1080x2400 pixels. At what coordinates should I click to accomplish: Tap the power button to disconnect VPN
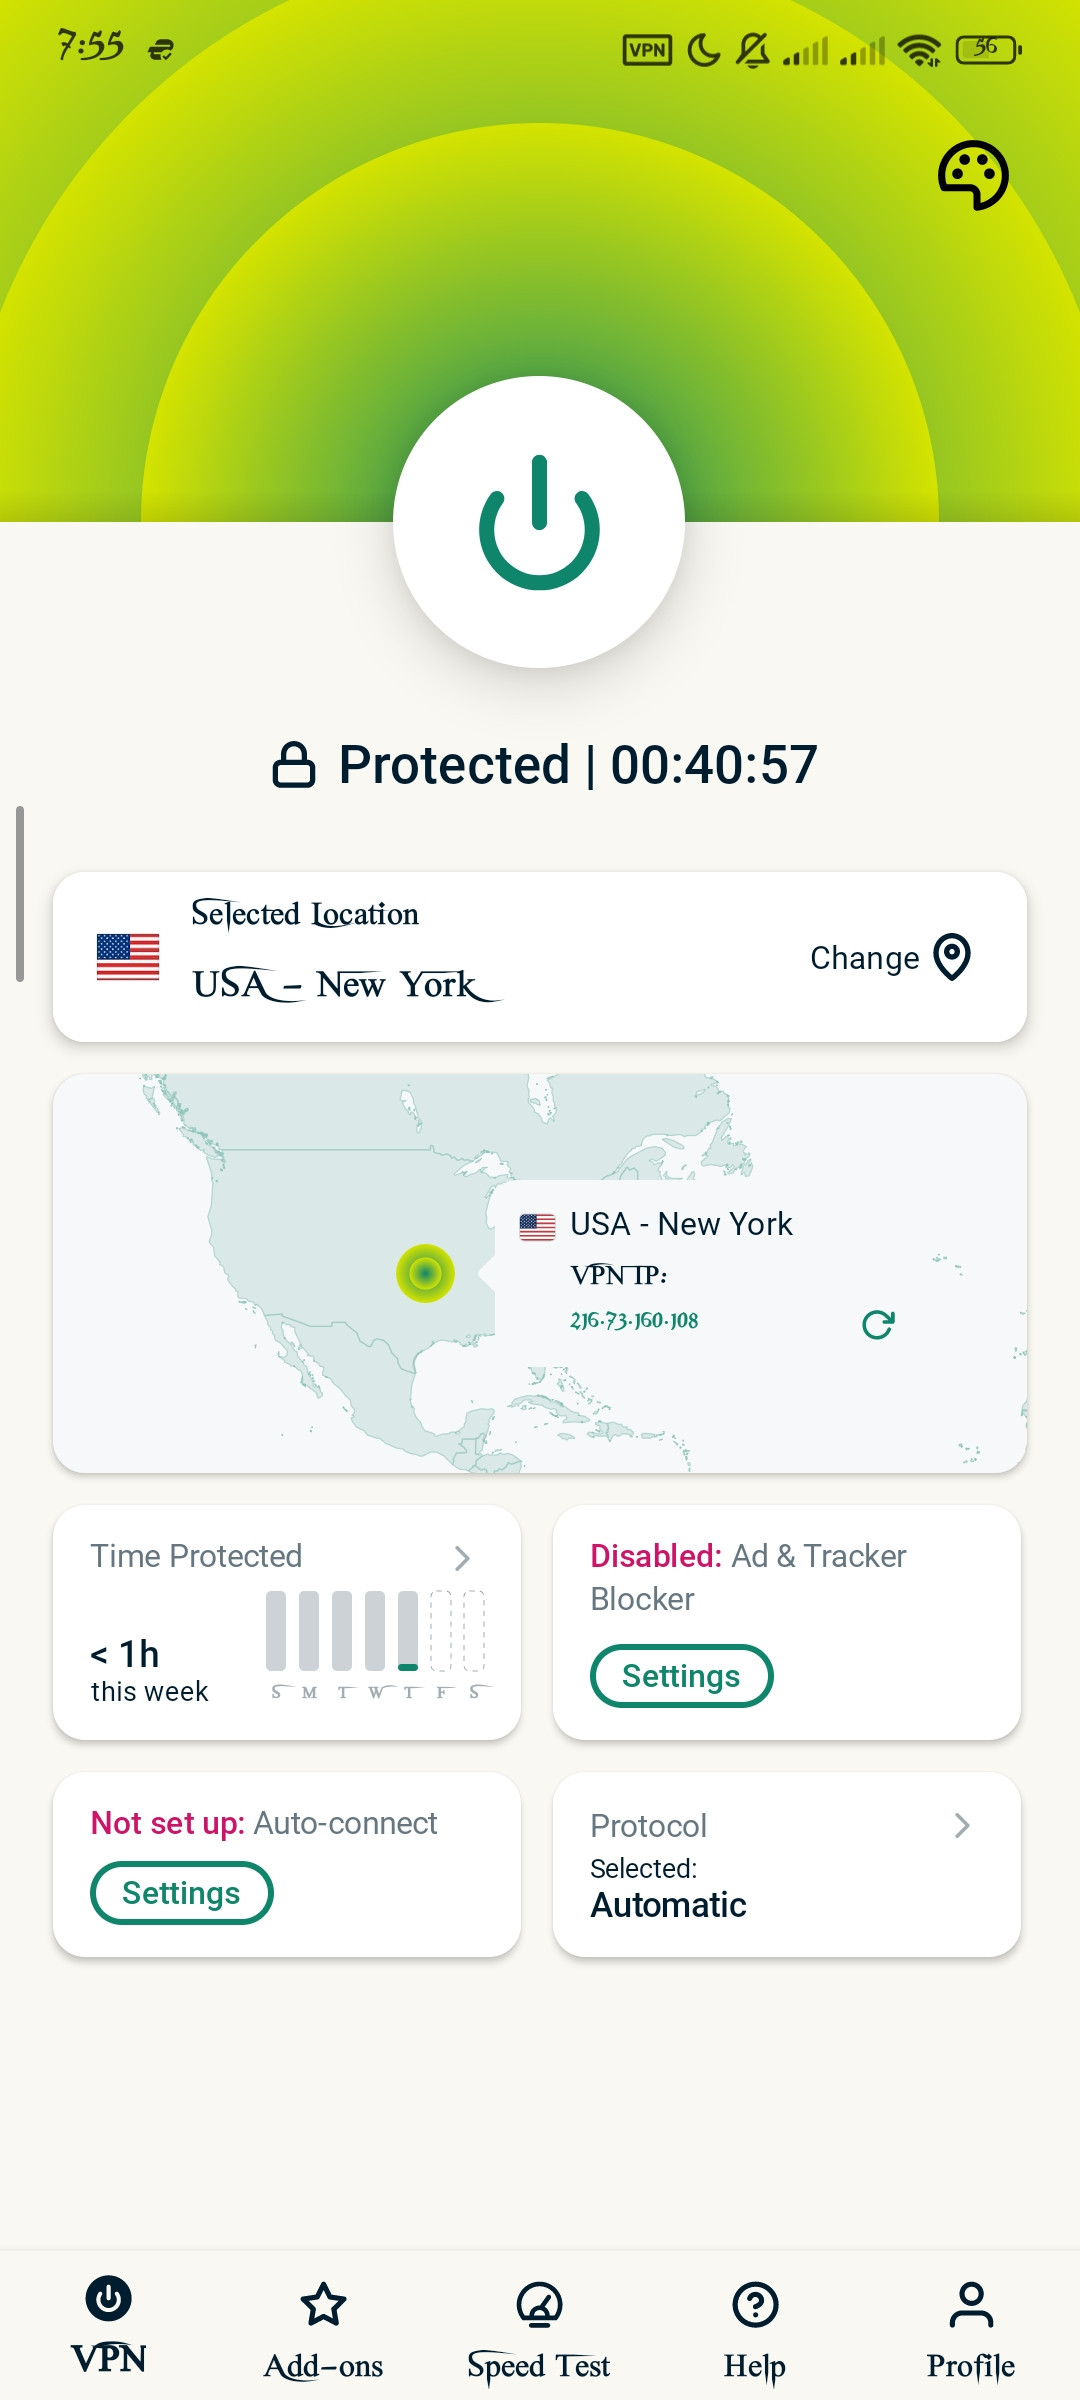pyautogui.click(x=539, y=522)
